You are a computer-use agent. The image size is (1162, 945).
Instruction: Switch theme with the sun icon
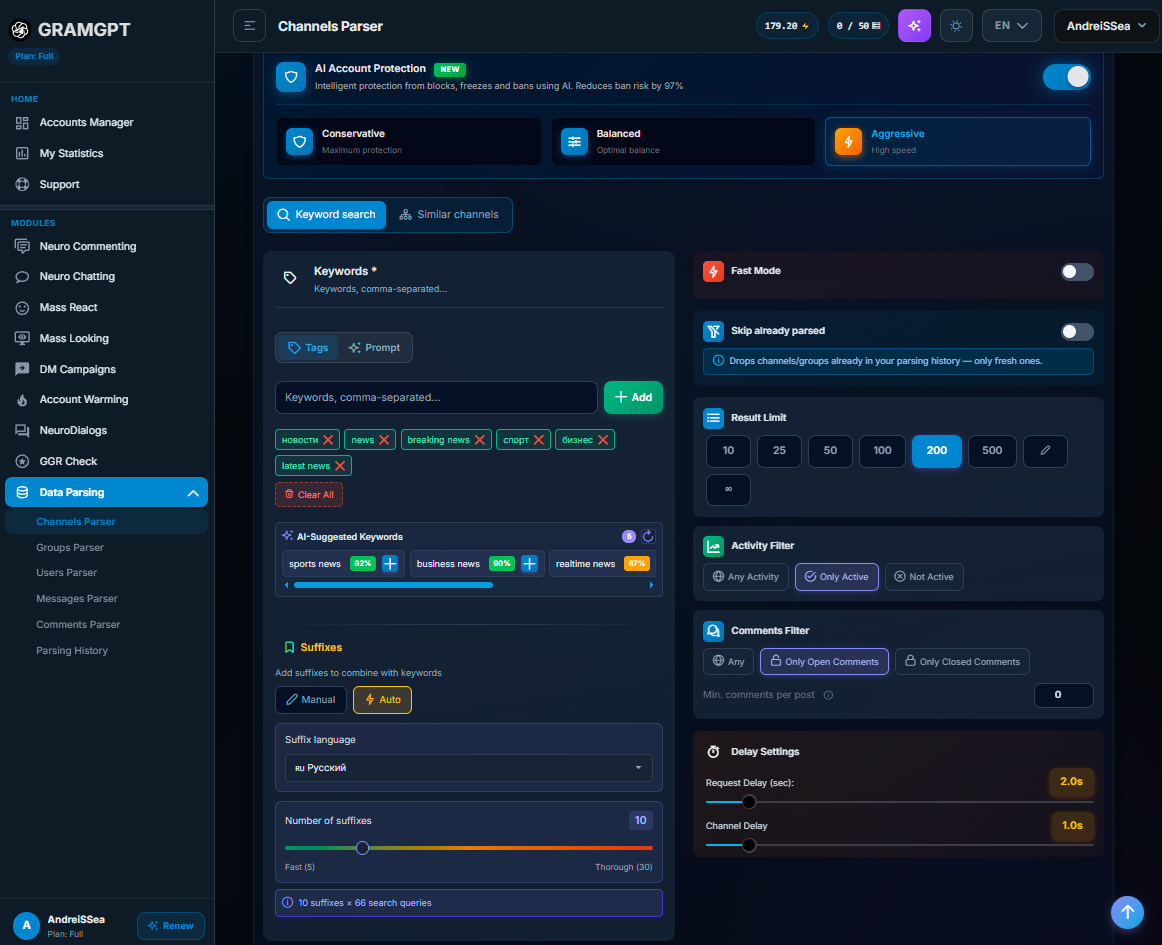(956, 26)
